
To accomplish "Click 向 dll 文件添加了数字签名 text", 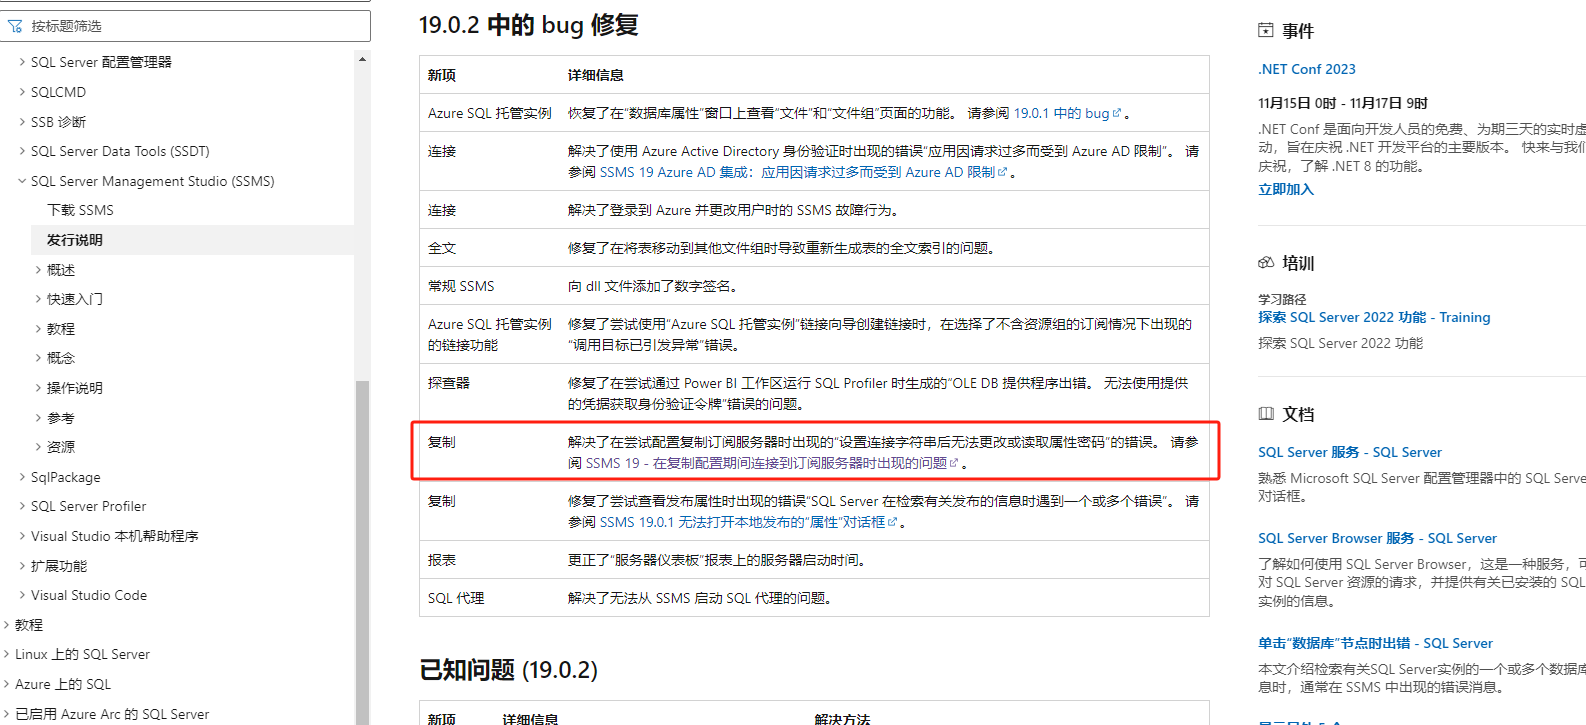I will [652, 286].
